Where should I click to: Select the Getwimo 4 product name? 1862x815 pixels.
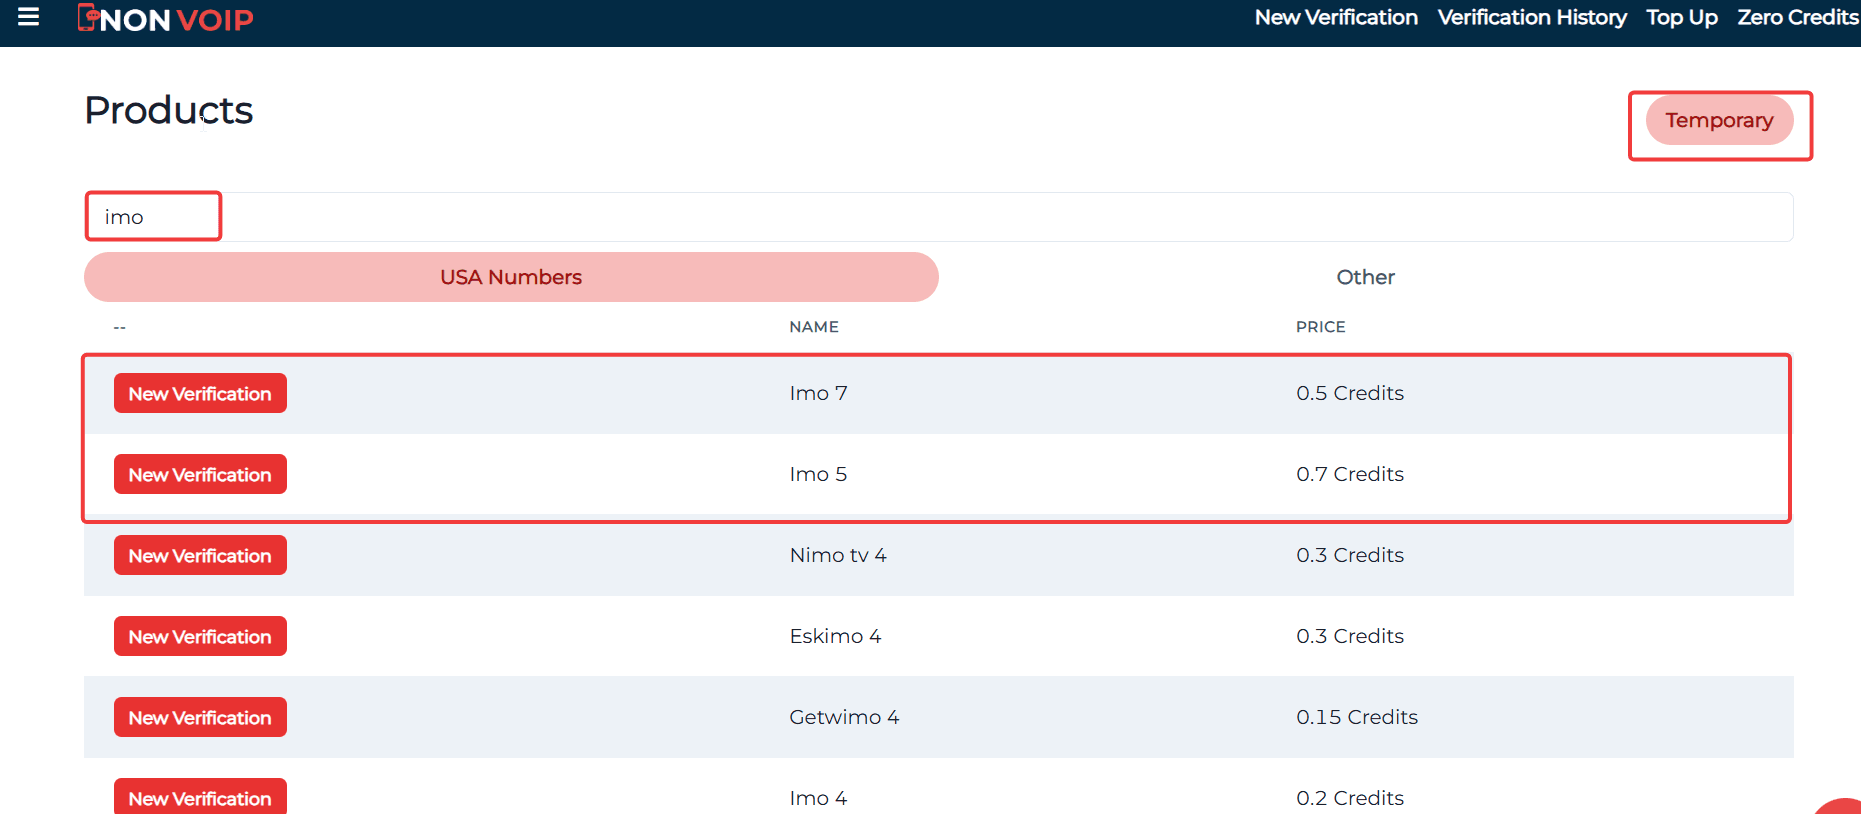pos(844,717)
